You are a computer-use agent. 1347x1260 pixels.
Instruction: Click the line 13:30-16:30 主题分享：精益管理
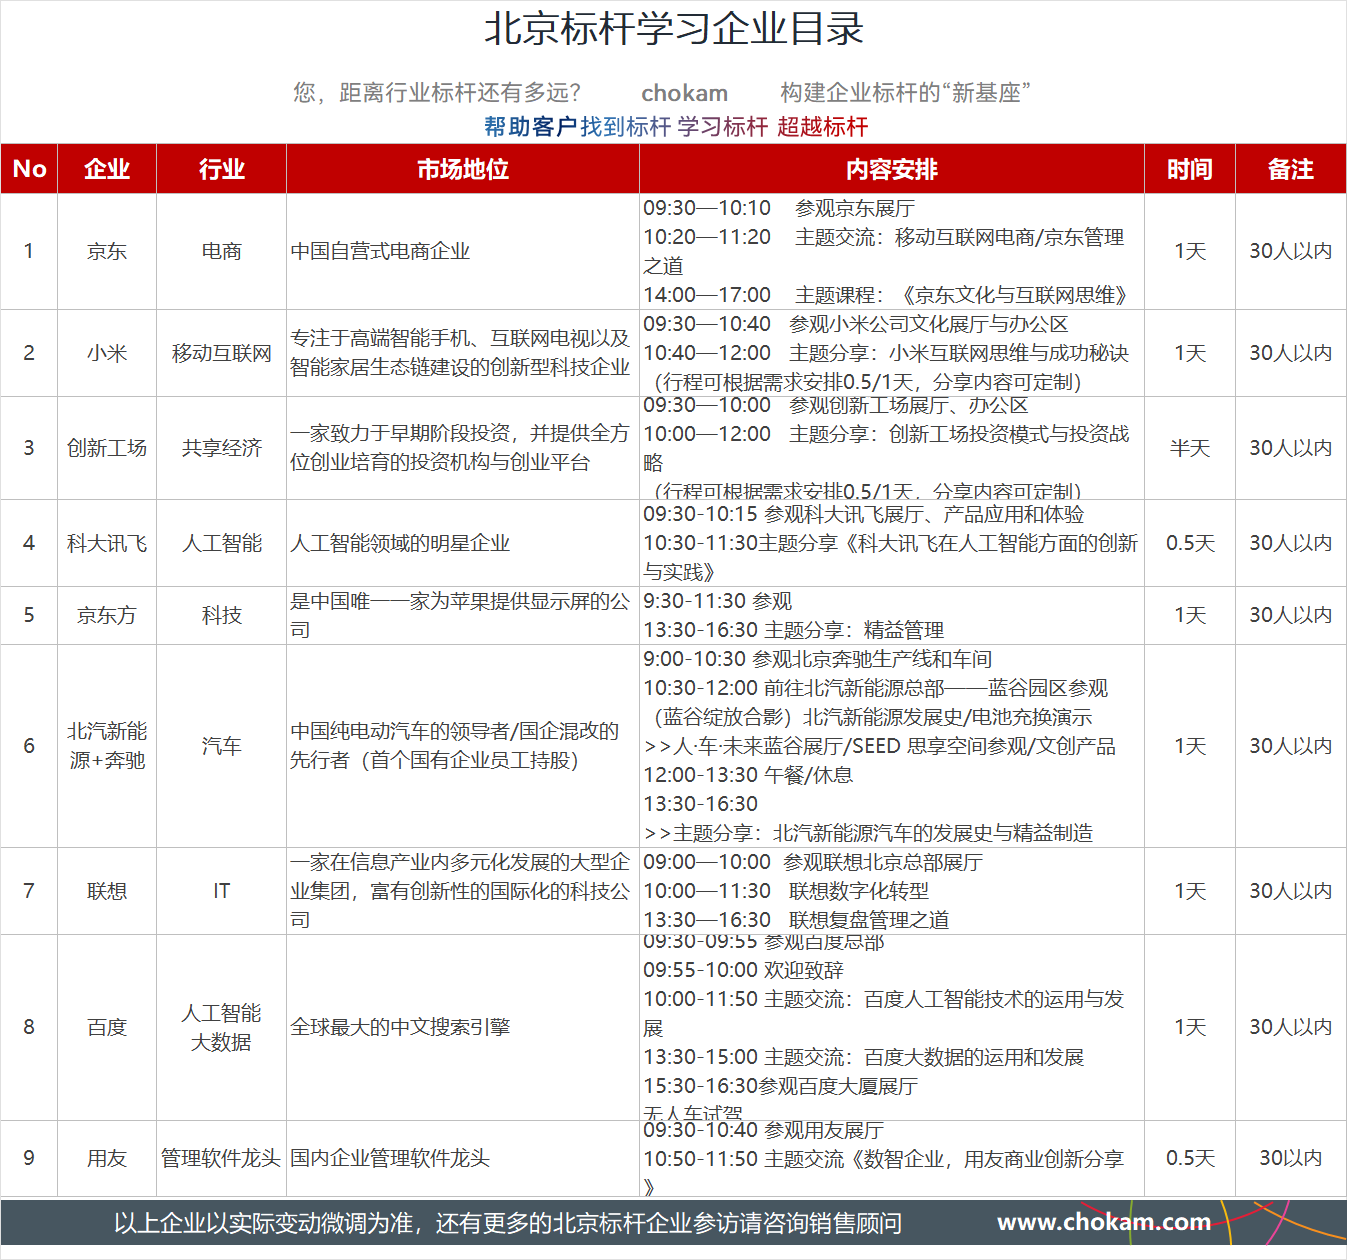pyautogui.click(x=794, y=630)
